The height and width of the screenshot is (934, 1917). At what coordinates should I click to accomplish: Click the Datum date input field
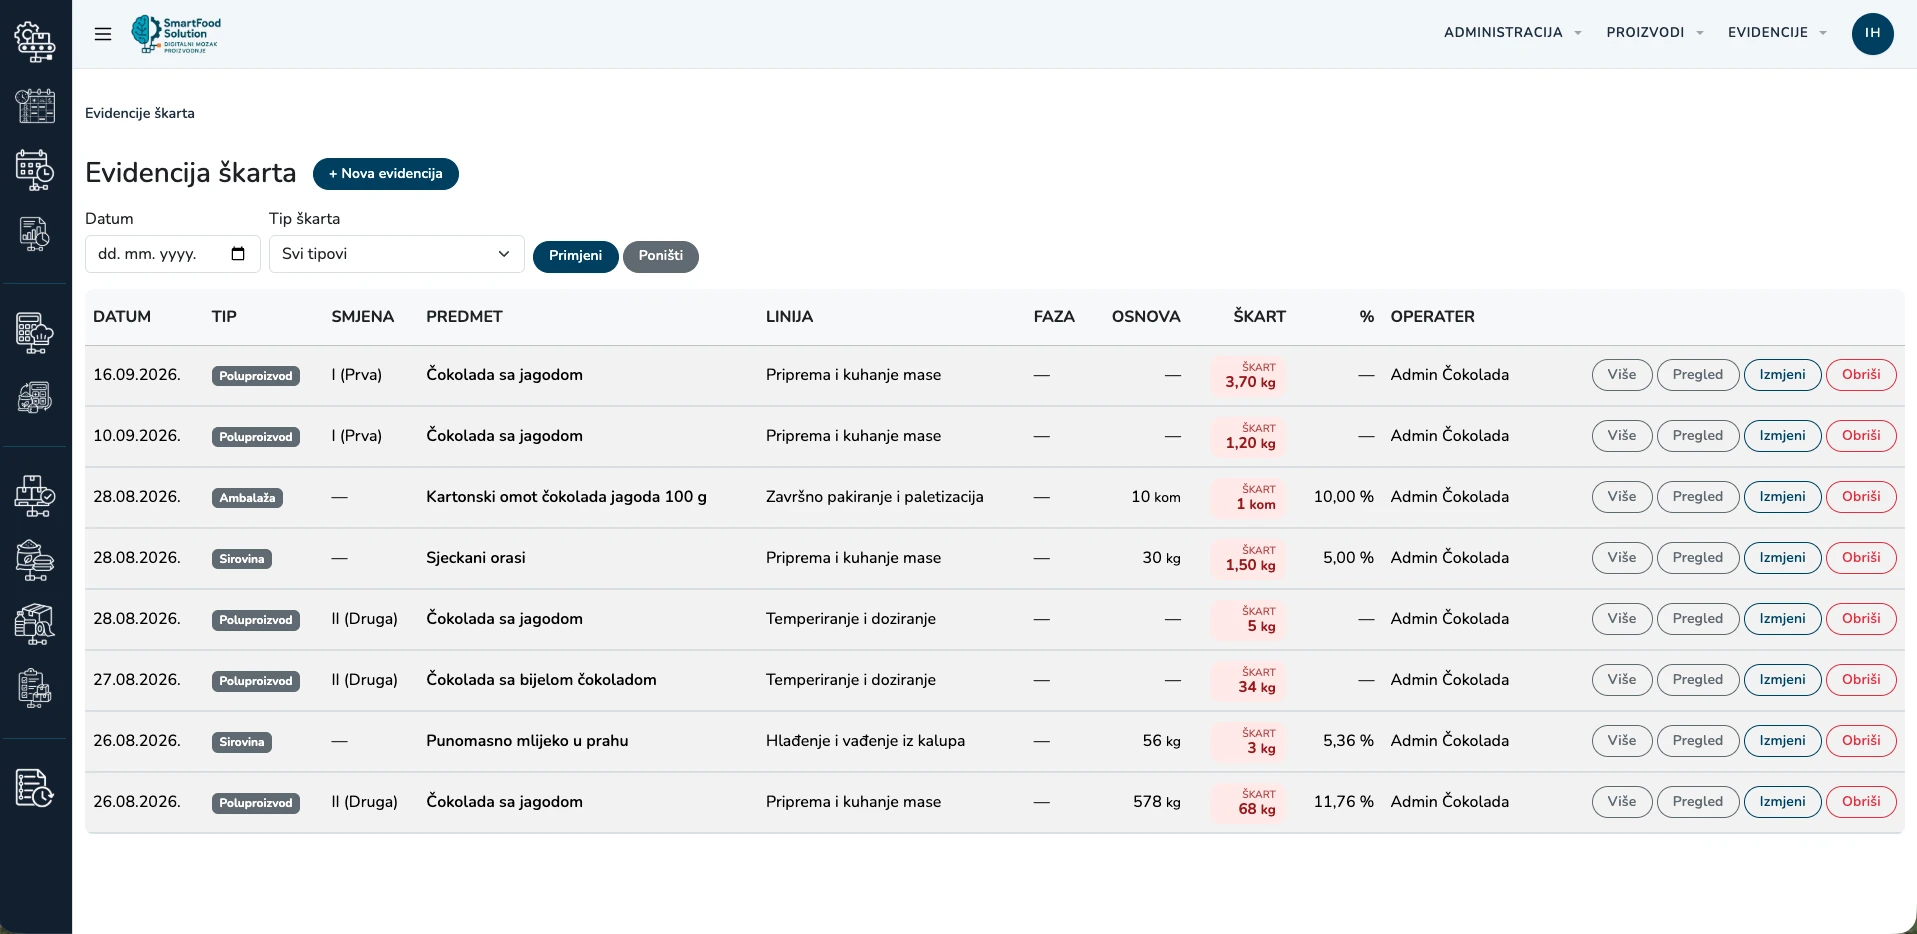(173, 254)
